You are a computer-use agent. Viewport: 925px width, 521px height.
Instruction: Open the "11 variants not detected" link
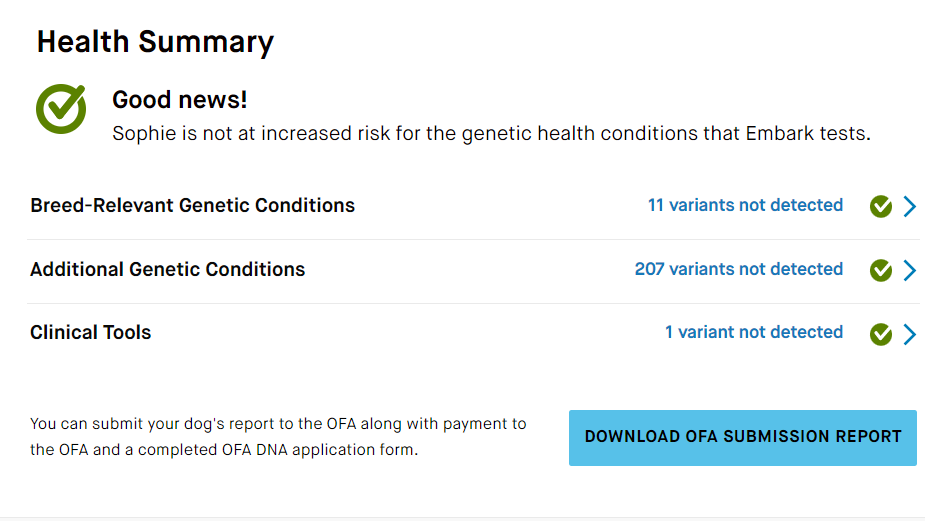pyautogui.click(x=745, y=205)
